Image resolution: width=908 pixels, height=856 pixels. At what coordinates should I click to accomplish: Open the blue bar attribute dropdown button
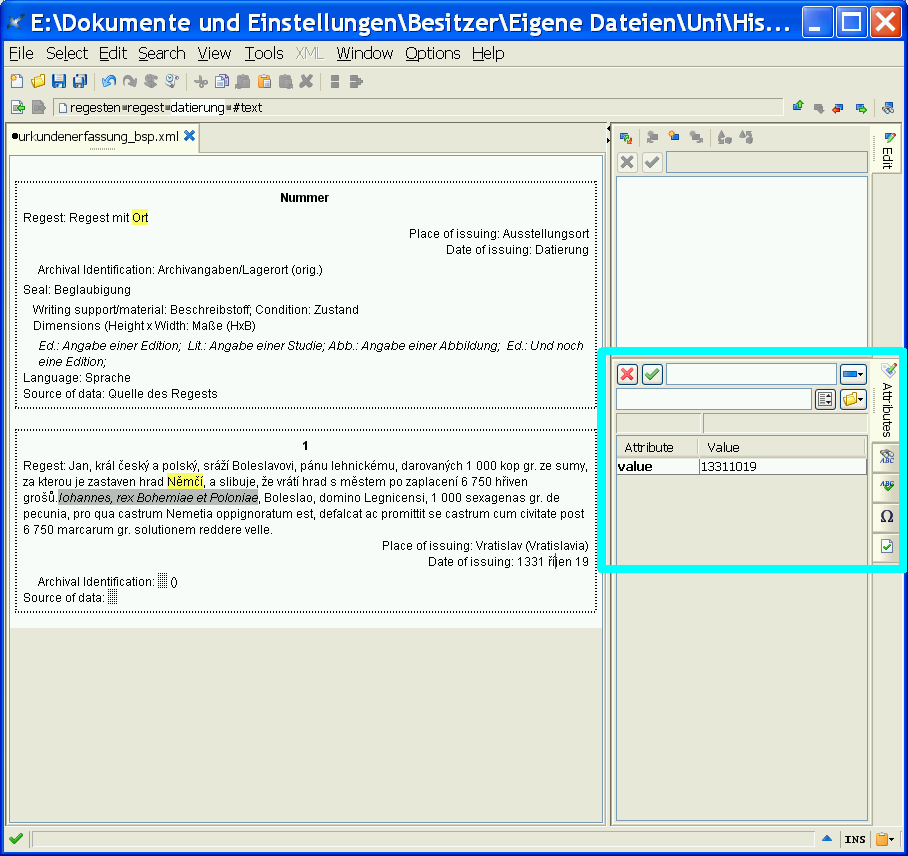853,374
